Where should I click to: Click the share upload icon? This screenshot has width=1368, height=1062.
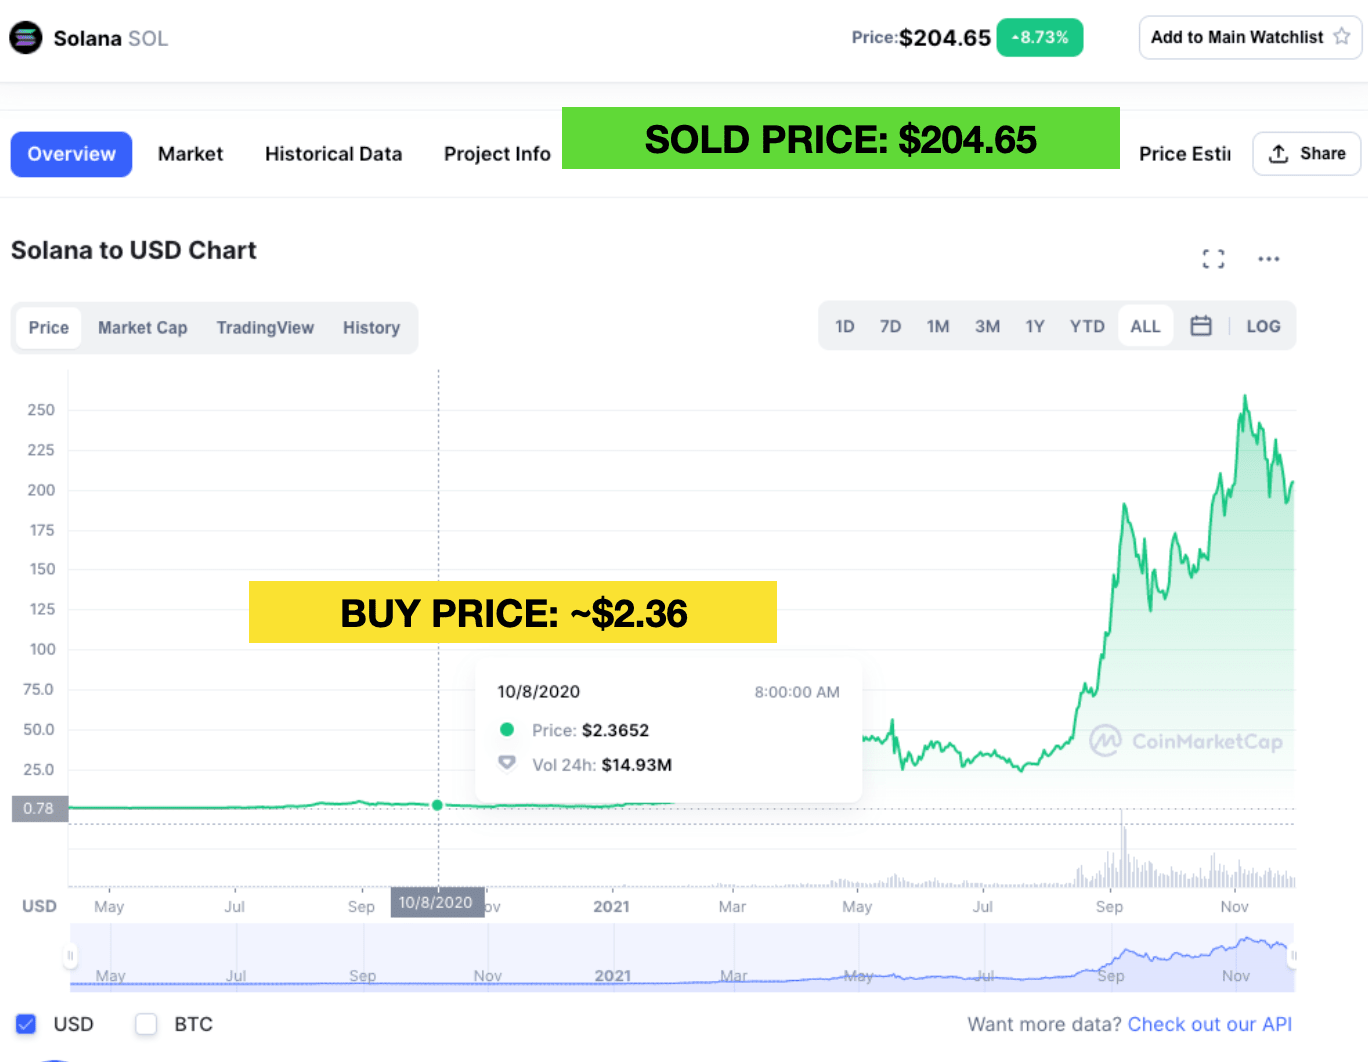click(1278, 154)
